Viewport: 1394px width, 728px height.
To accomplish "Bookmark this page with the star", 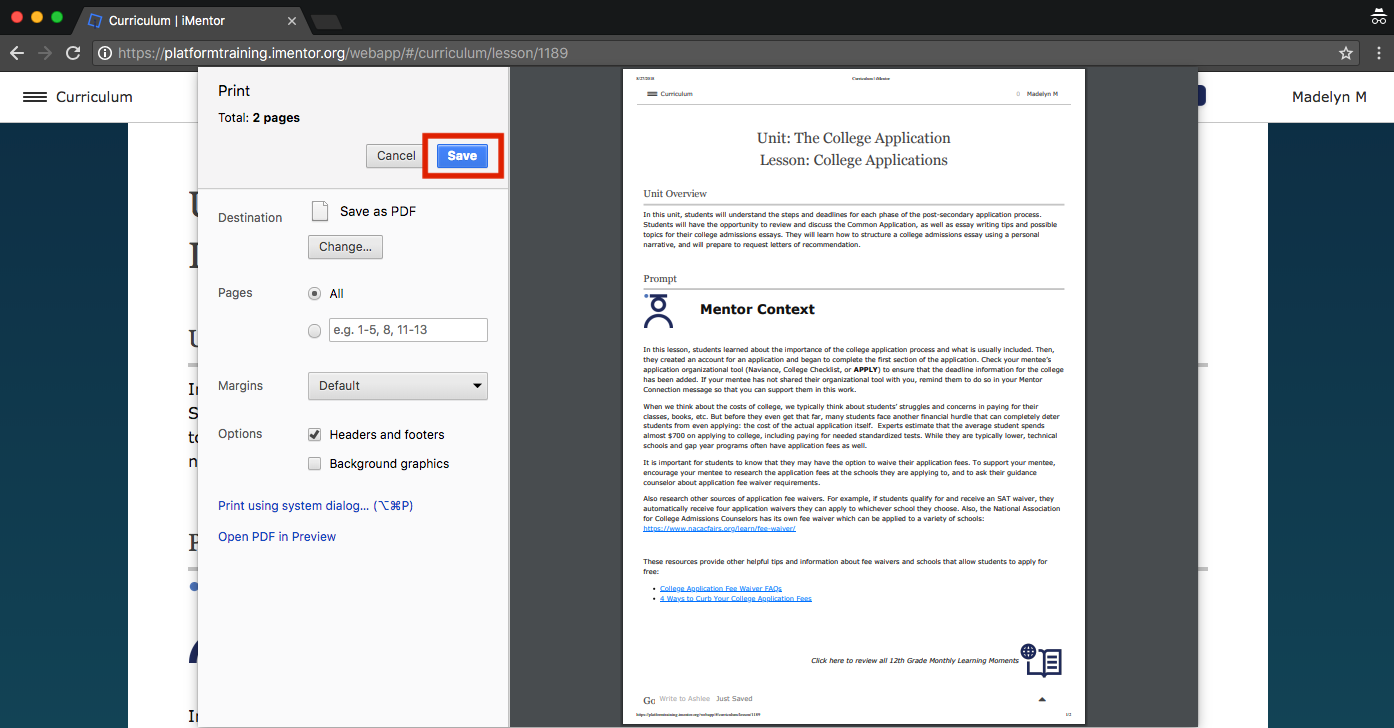I will pyautogui.click(x=1346, y=53).
